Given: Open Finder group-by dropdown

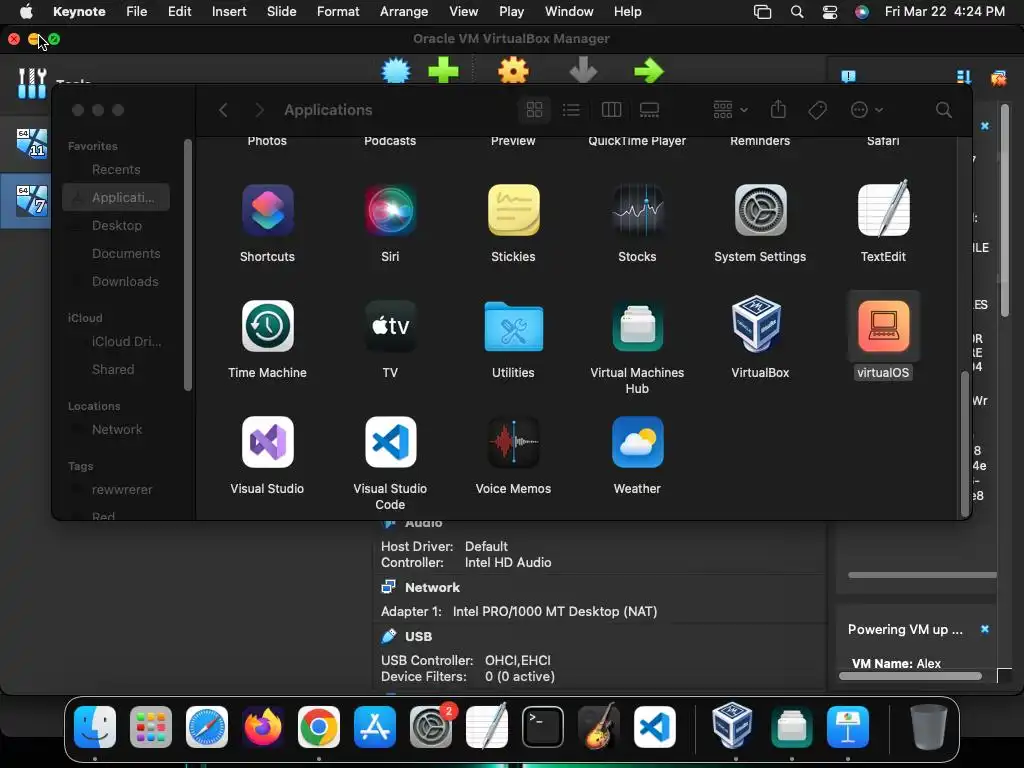Looking at the screenshot, I should pos(730,110).
